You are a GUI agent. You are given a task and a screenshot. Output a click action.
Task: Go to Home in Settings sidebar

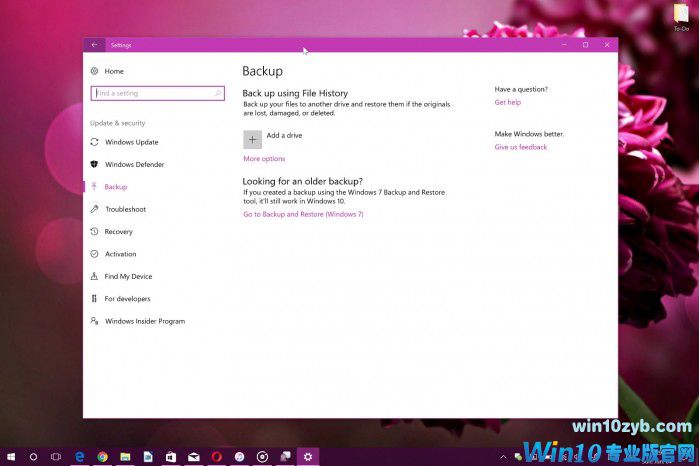[x=114, y=71]
